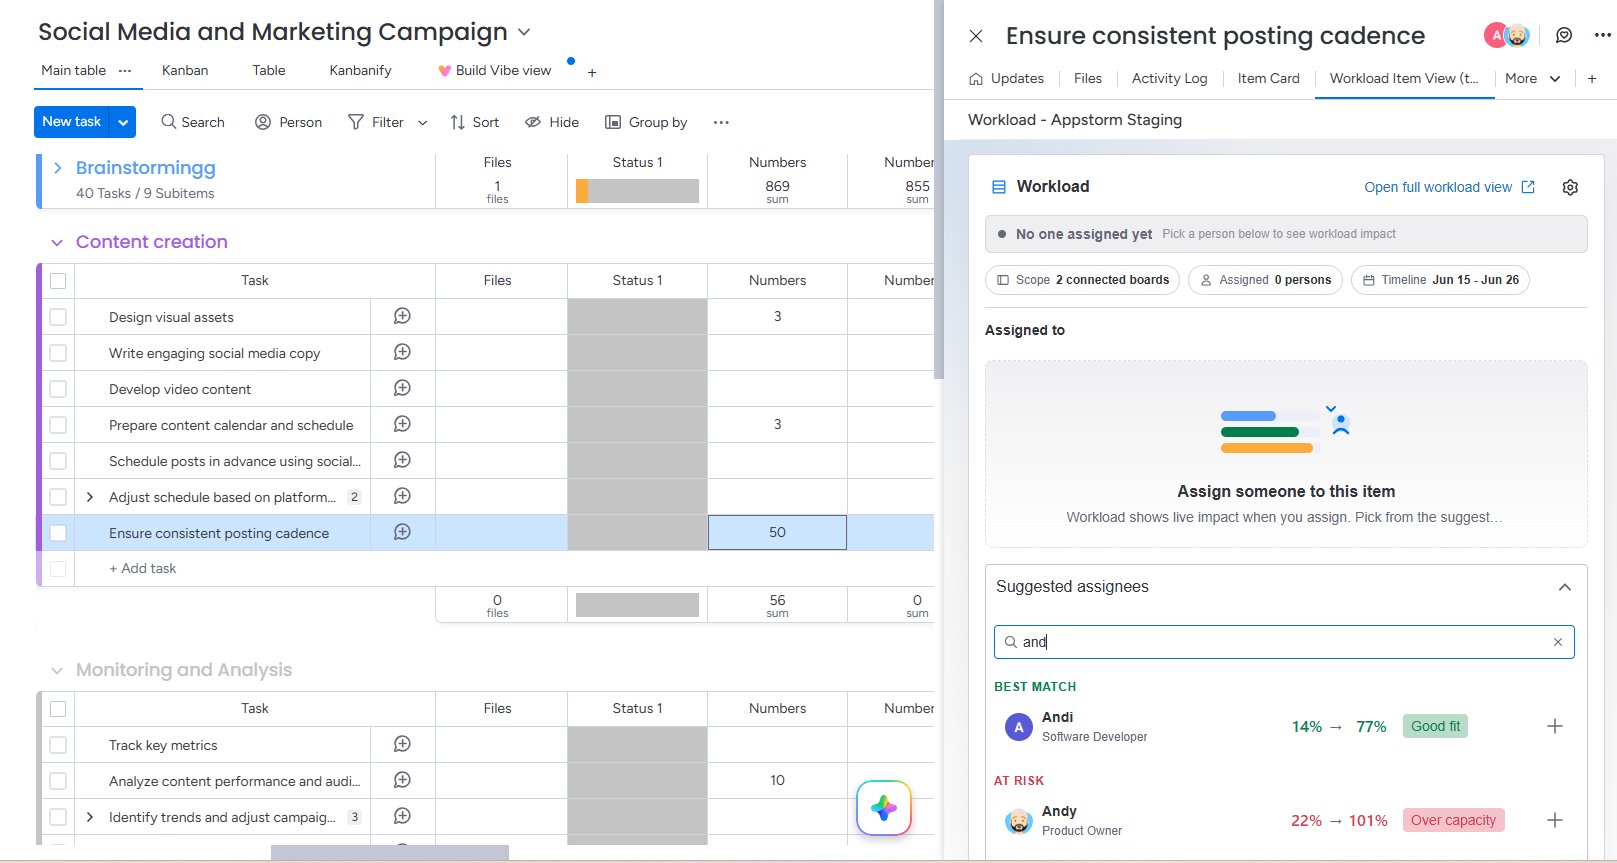Check the Track key metrics row
The width and height of the screenshot is (1617, 863).
coord(58,745)
